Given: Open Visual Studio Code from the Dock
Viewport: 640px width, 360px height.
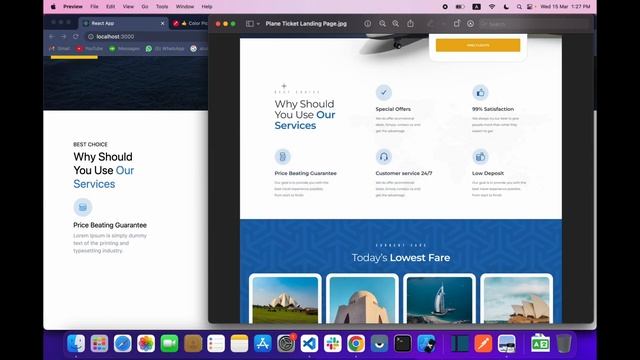Looking at the screenshot, I should (x=309, y=343).
